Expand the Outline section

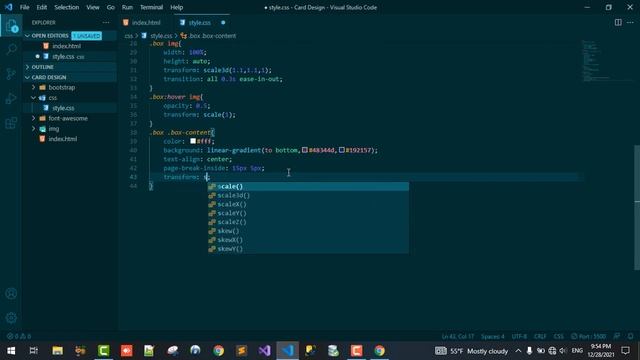pos(70,67)
